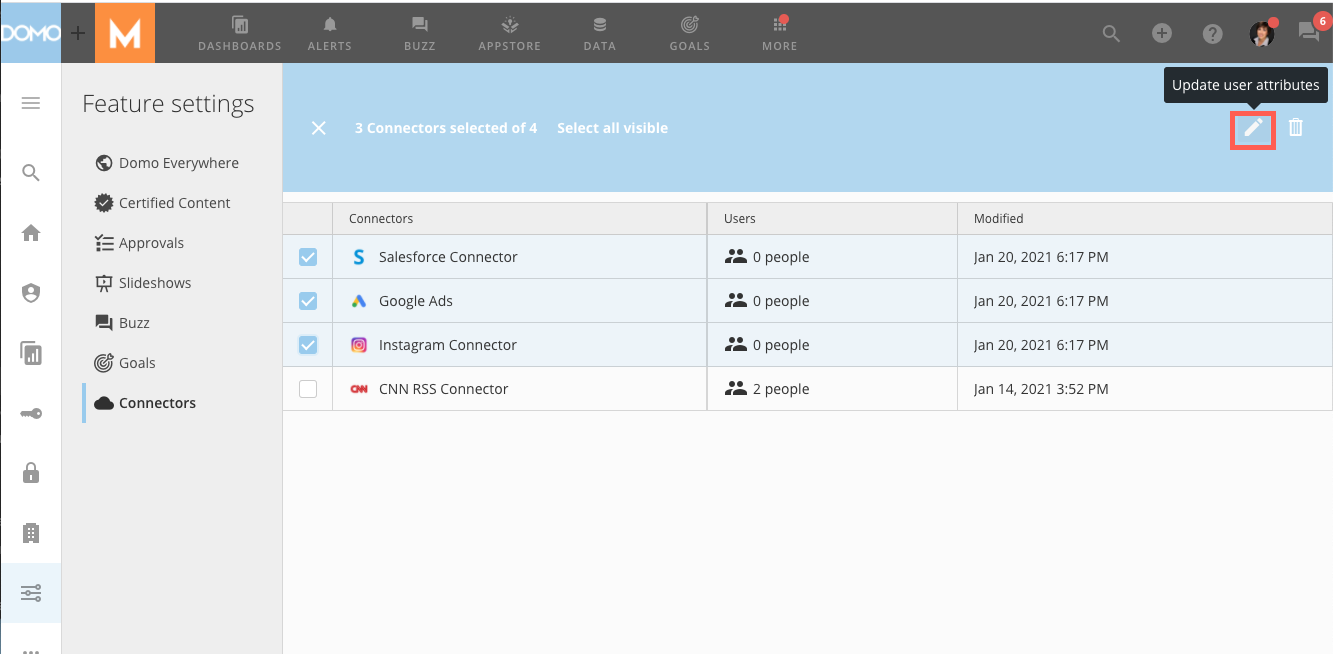The image size is (1333, 654).
Task: Click the X to clear connector selection
Action: point(319,128)
